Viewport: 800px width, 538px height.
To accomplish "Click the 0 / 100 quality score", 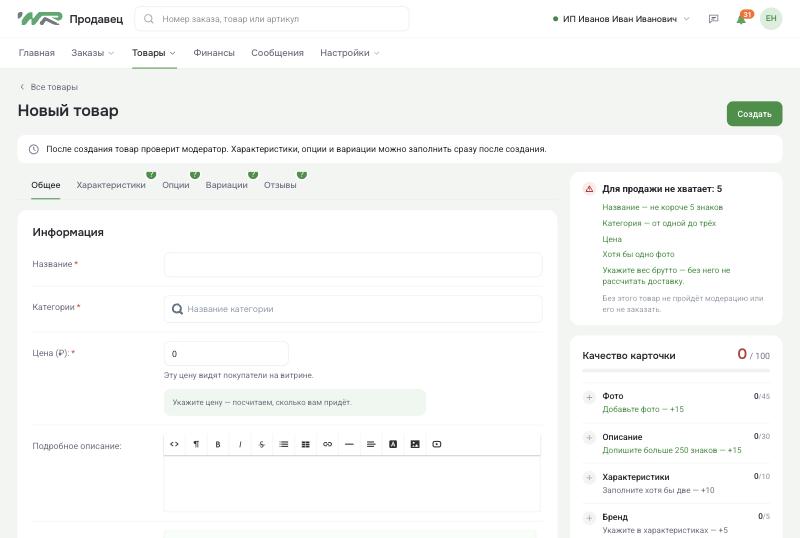I will pyautogui.click(x=753, y=354).
